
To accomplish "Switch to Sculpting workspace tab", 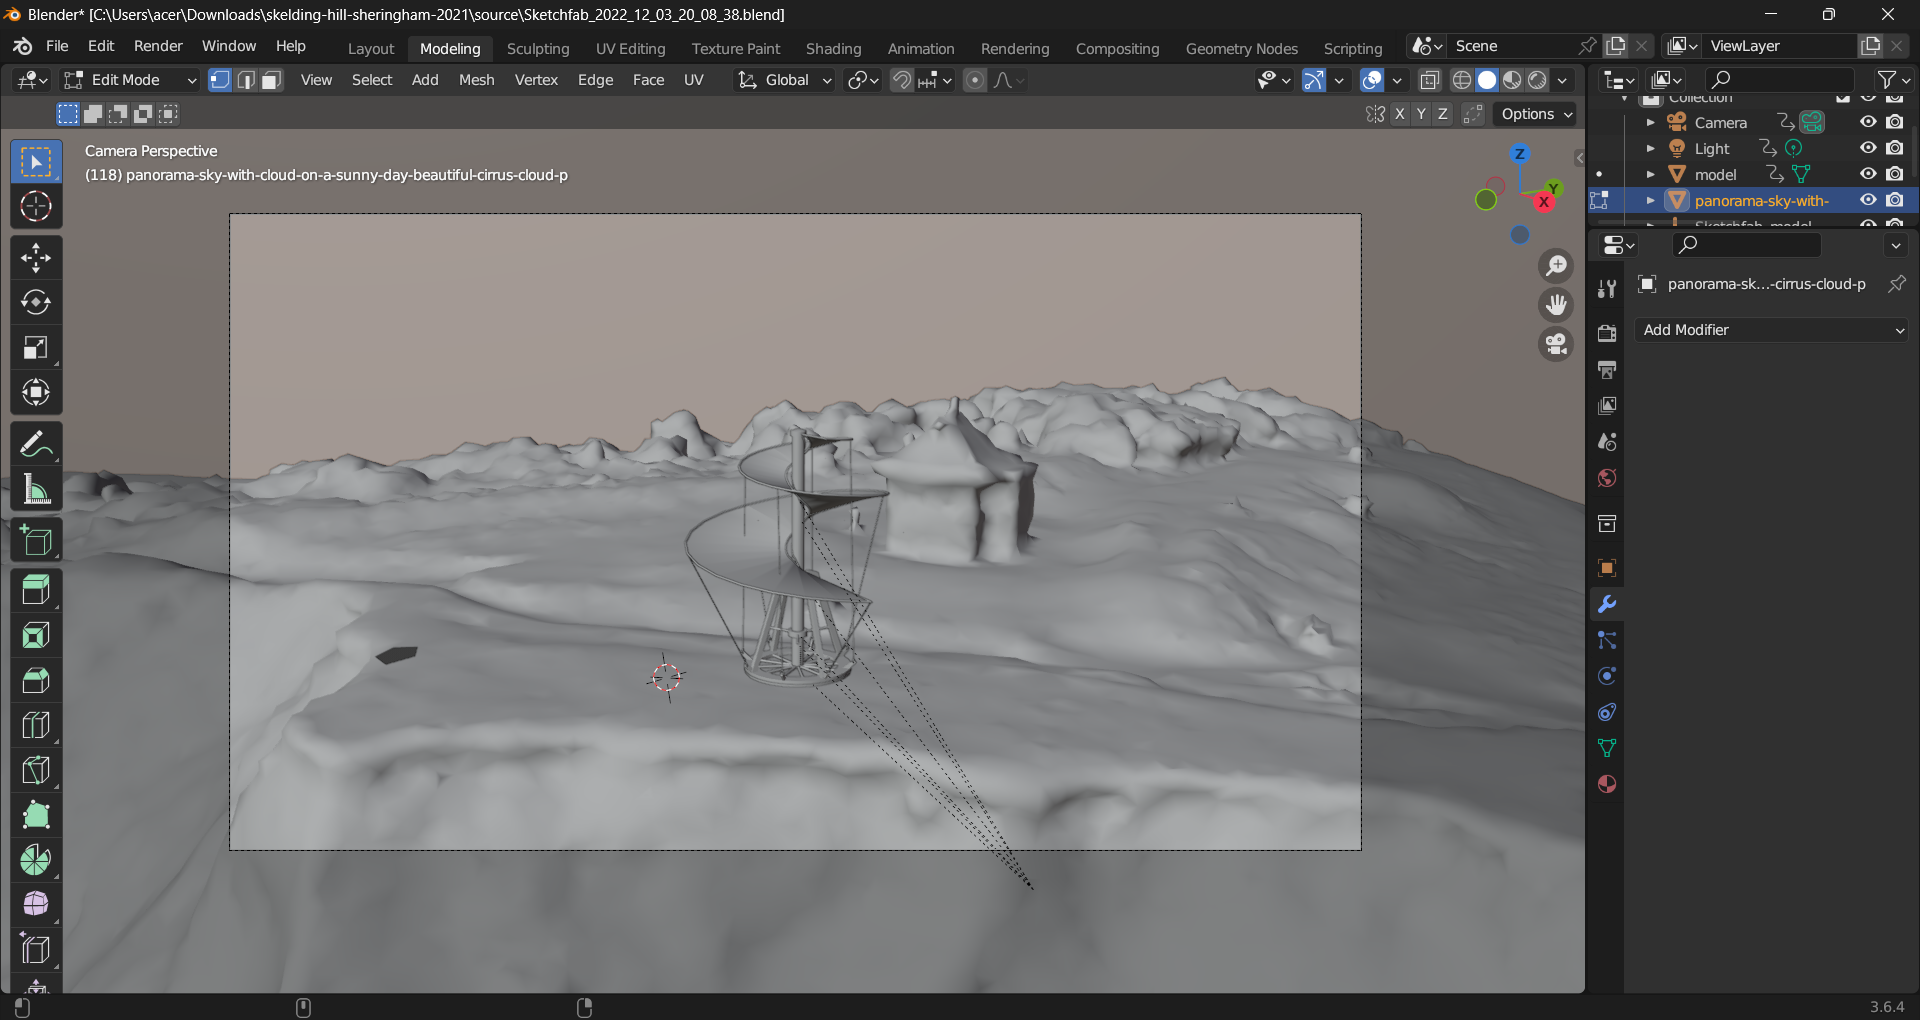I will [x=538, y=48].
